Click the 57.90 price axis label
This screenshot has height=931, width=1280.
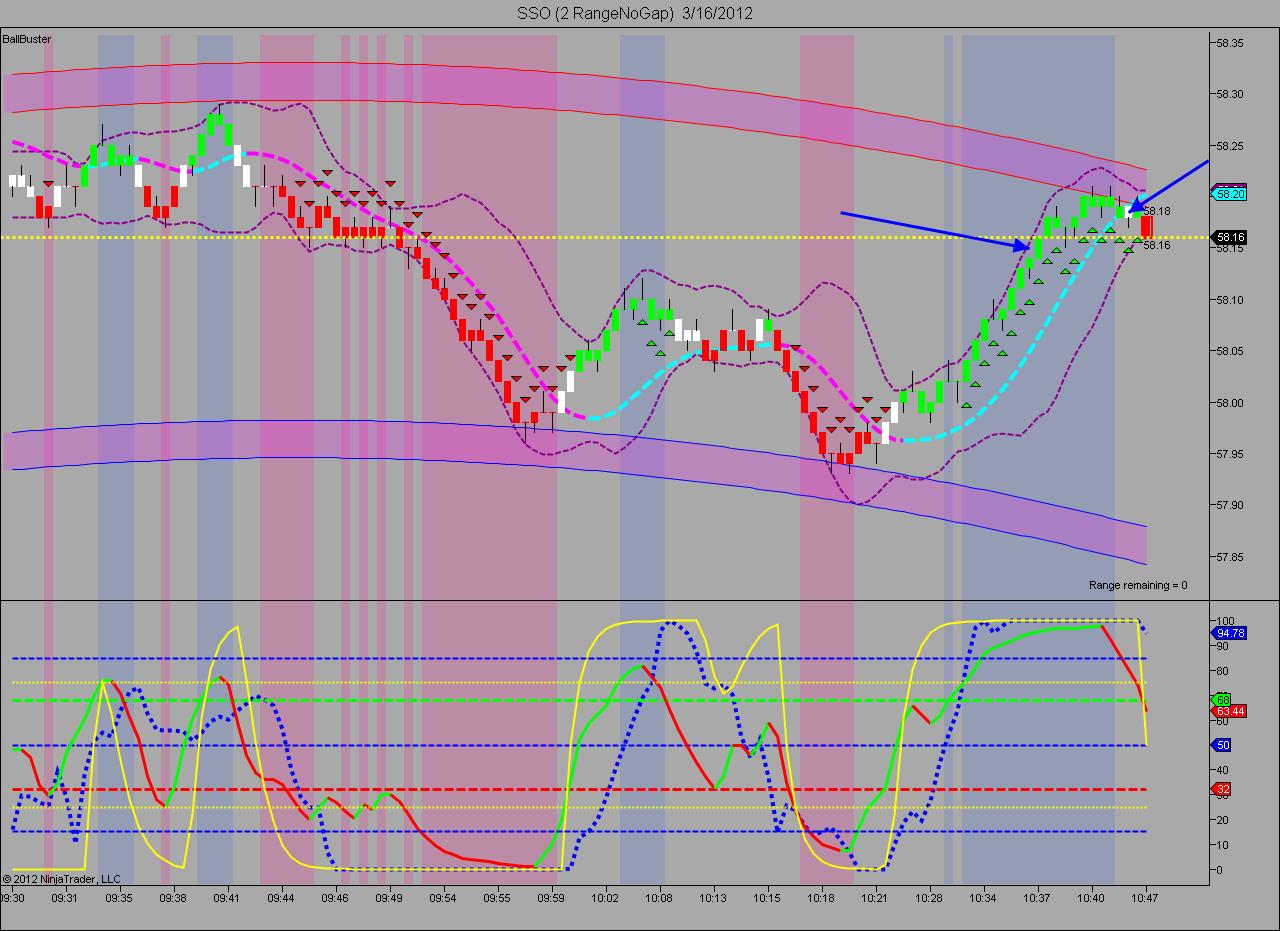point(1230,505)
